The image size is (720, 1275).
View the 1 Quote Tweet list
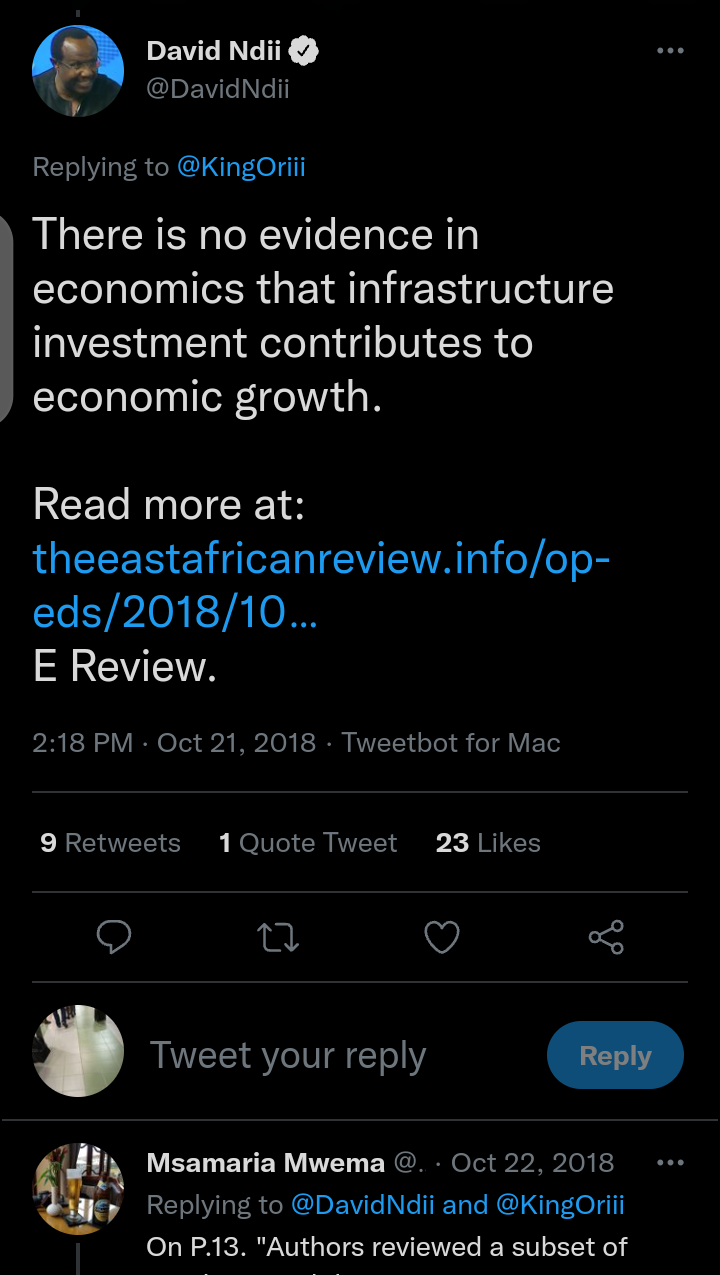pyautogui.click(x=308, y=843)
